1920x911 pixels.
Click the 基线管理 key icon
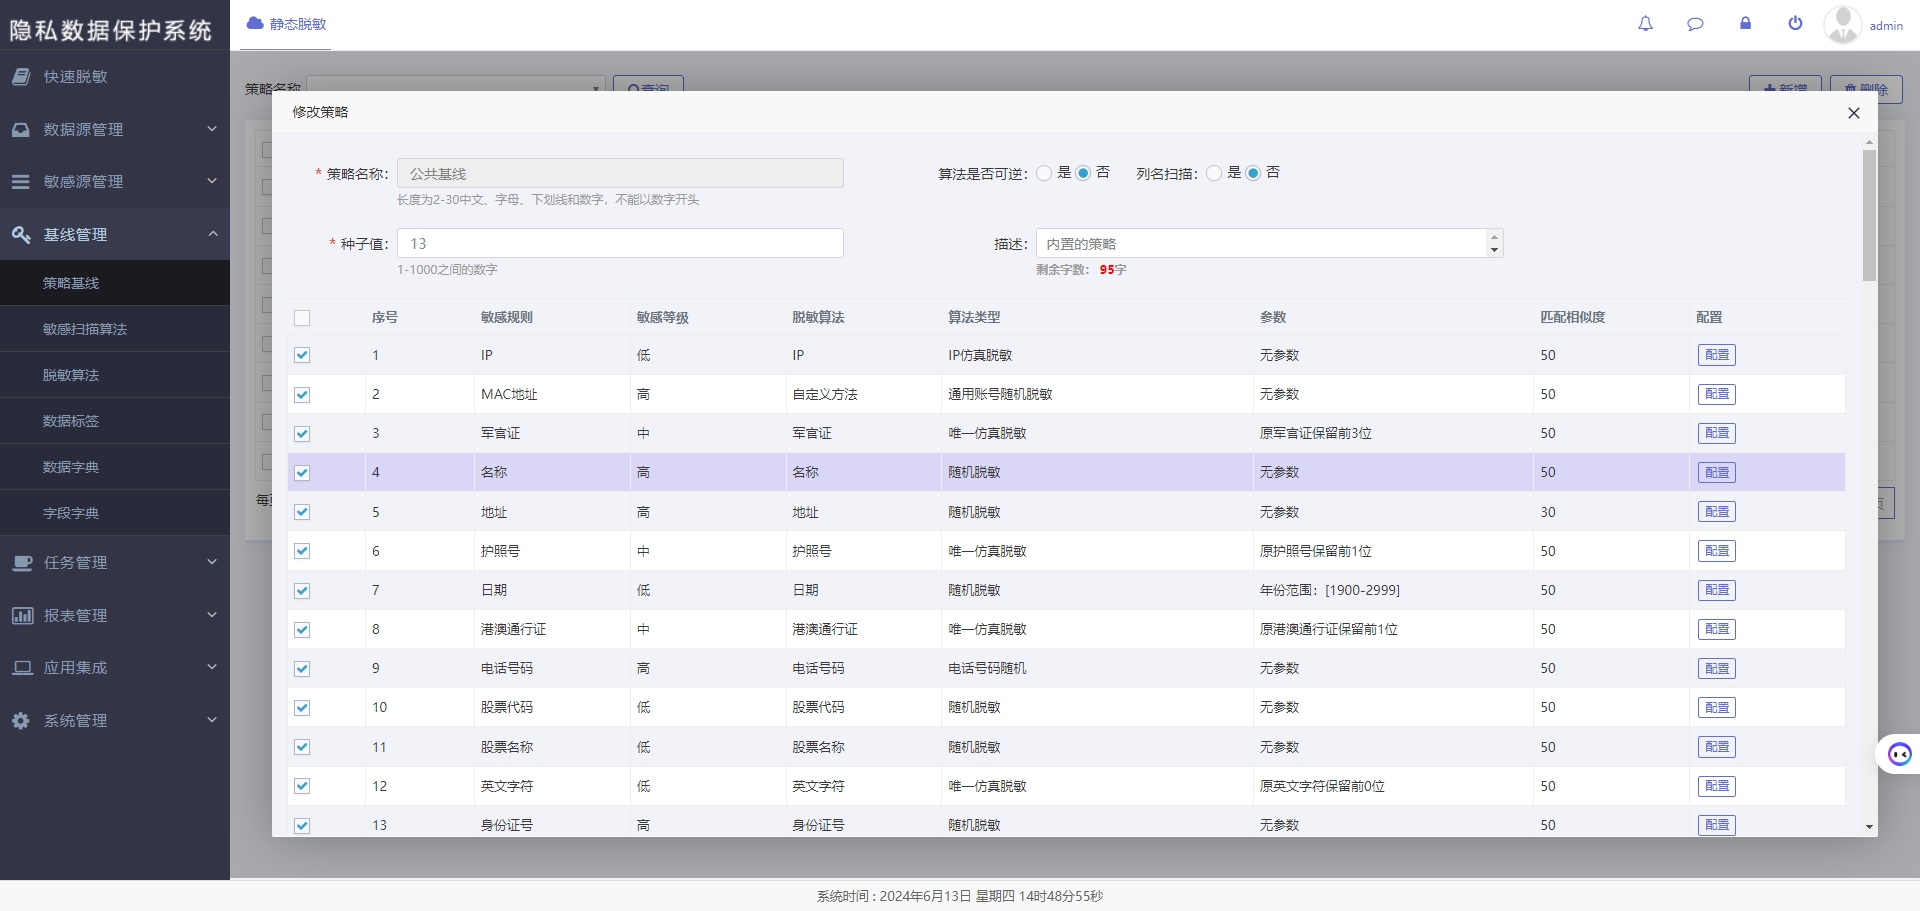[21, 234]
